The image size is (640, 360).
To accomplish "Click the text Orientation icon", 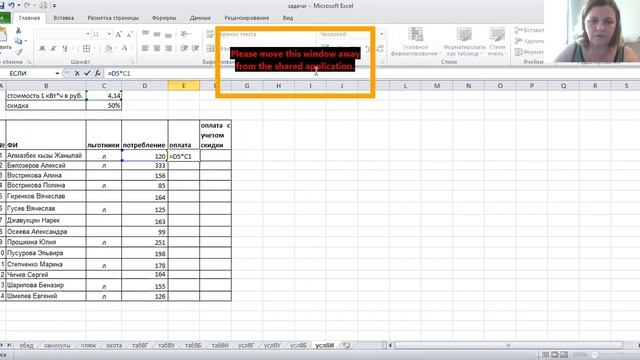I will tap(184, 34).
